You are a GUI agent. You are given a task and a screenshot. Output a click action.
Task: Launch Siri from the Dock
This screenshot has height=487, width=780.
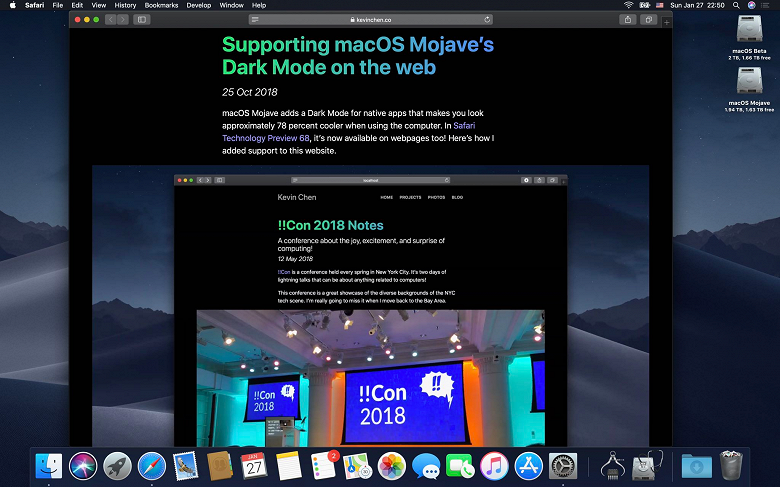[83, 466]
